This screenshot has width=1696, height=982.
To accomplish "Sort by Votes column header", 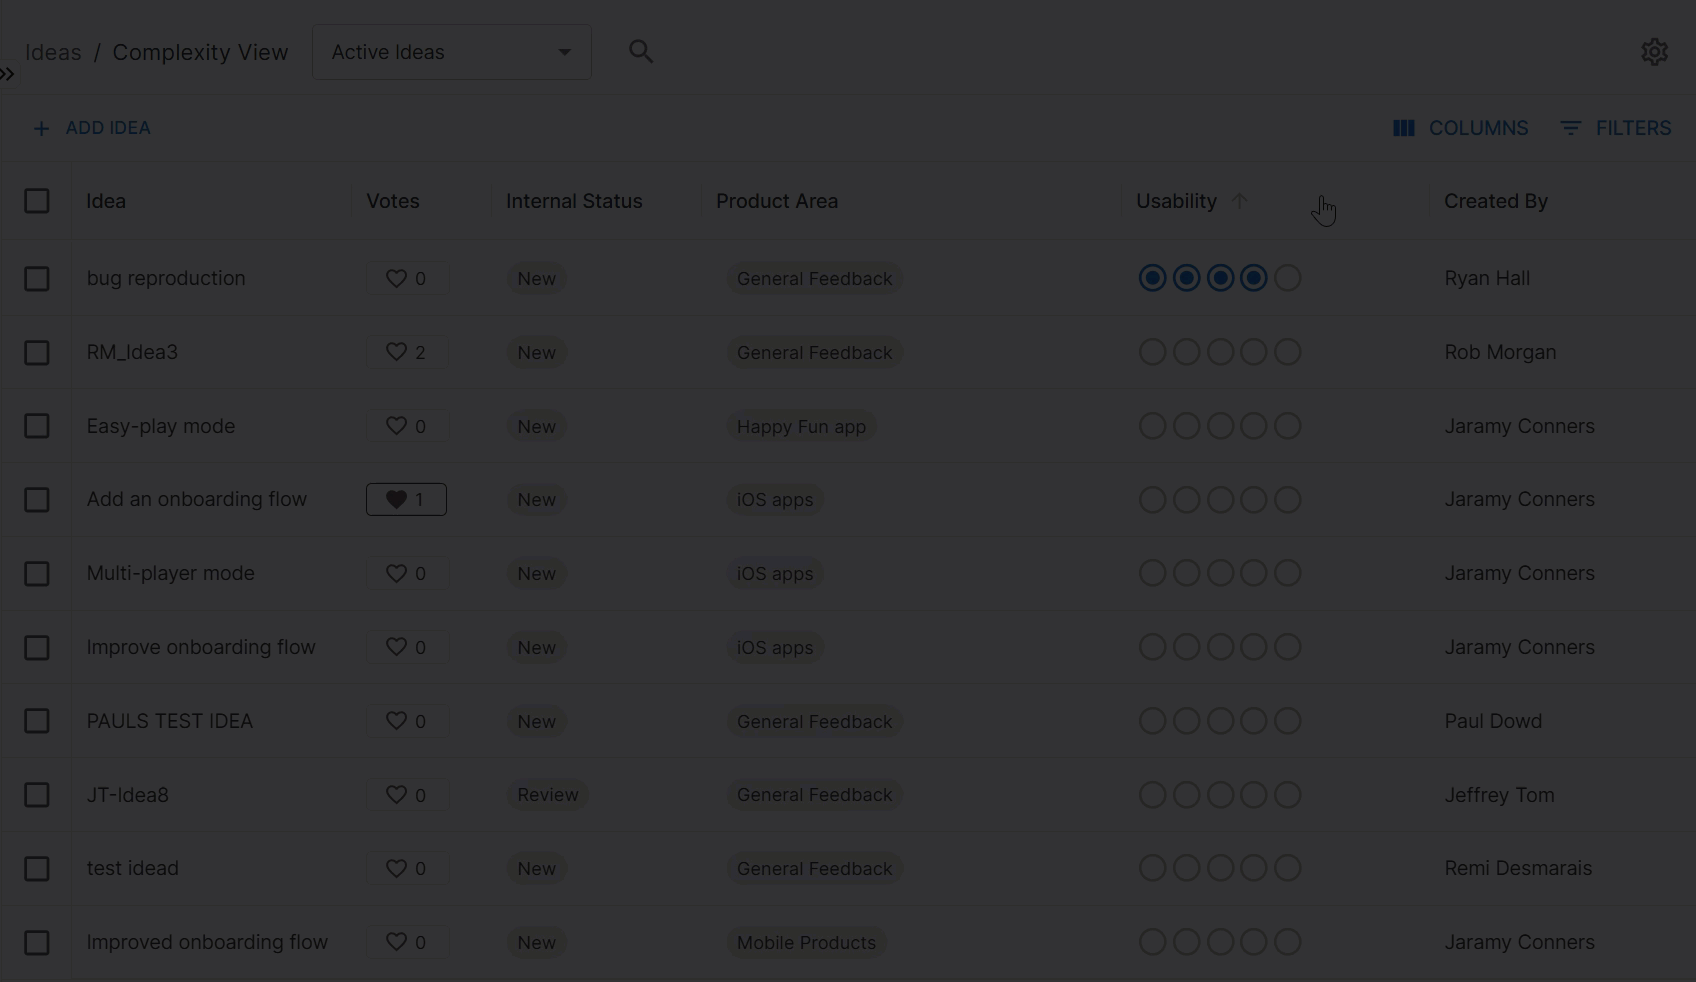I will pyautogui.click(x=393, y=201).
